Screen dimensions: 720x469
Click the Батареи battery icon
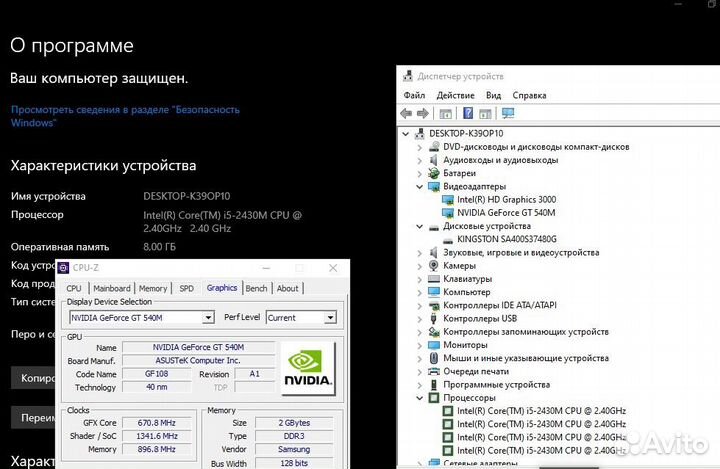pyautogui.click(x=434, y=173)
